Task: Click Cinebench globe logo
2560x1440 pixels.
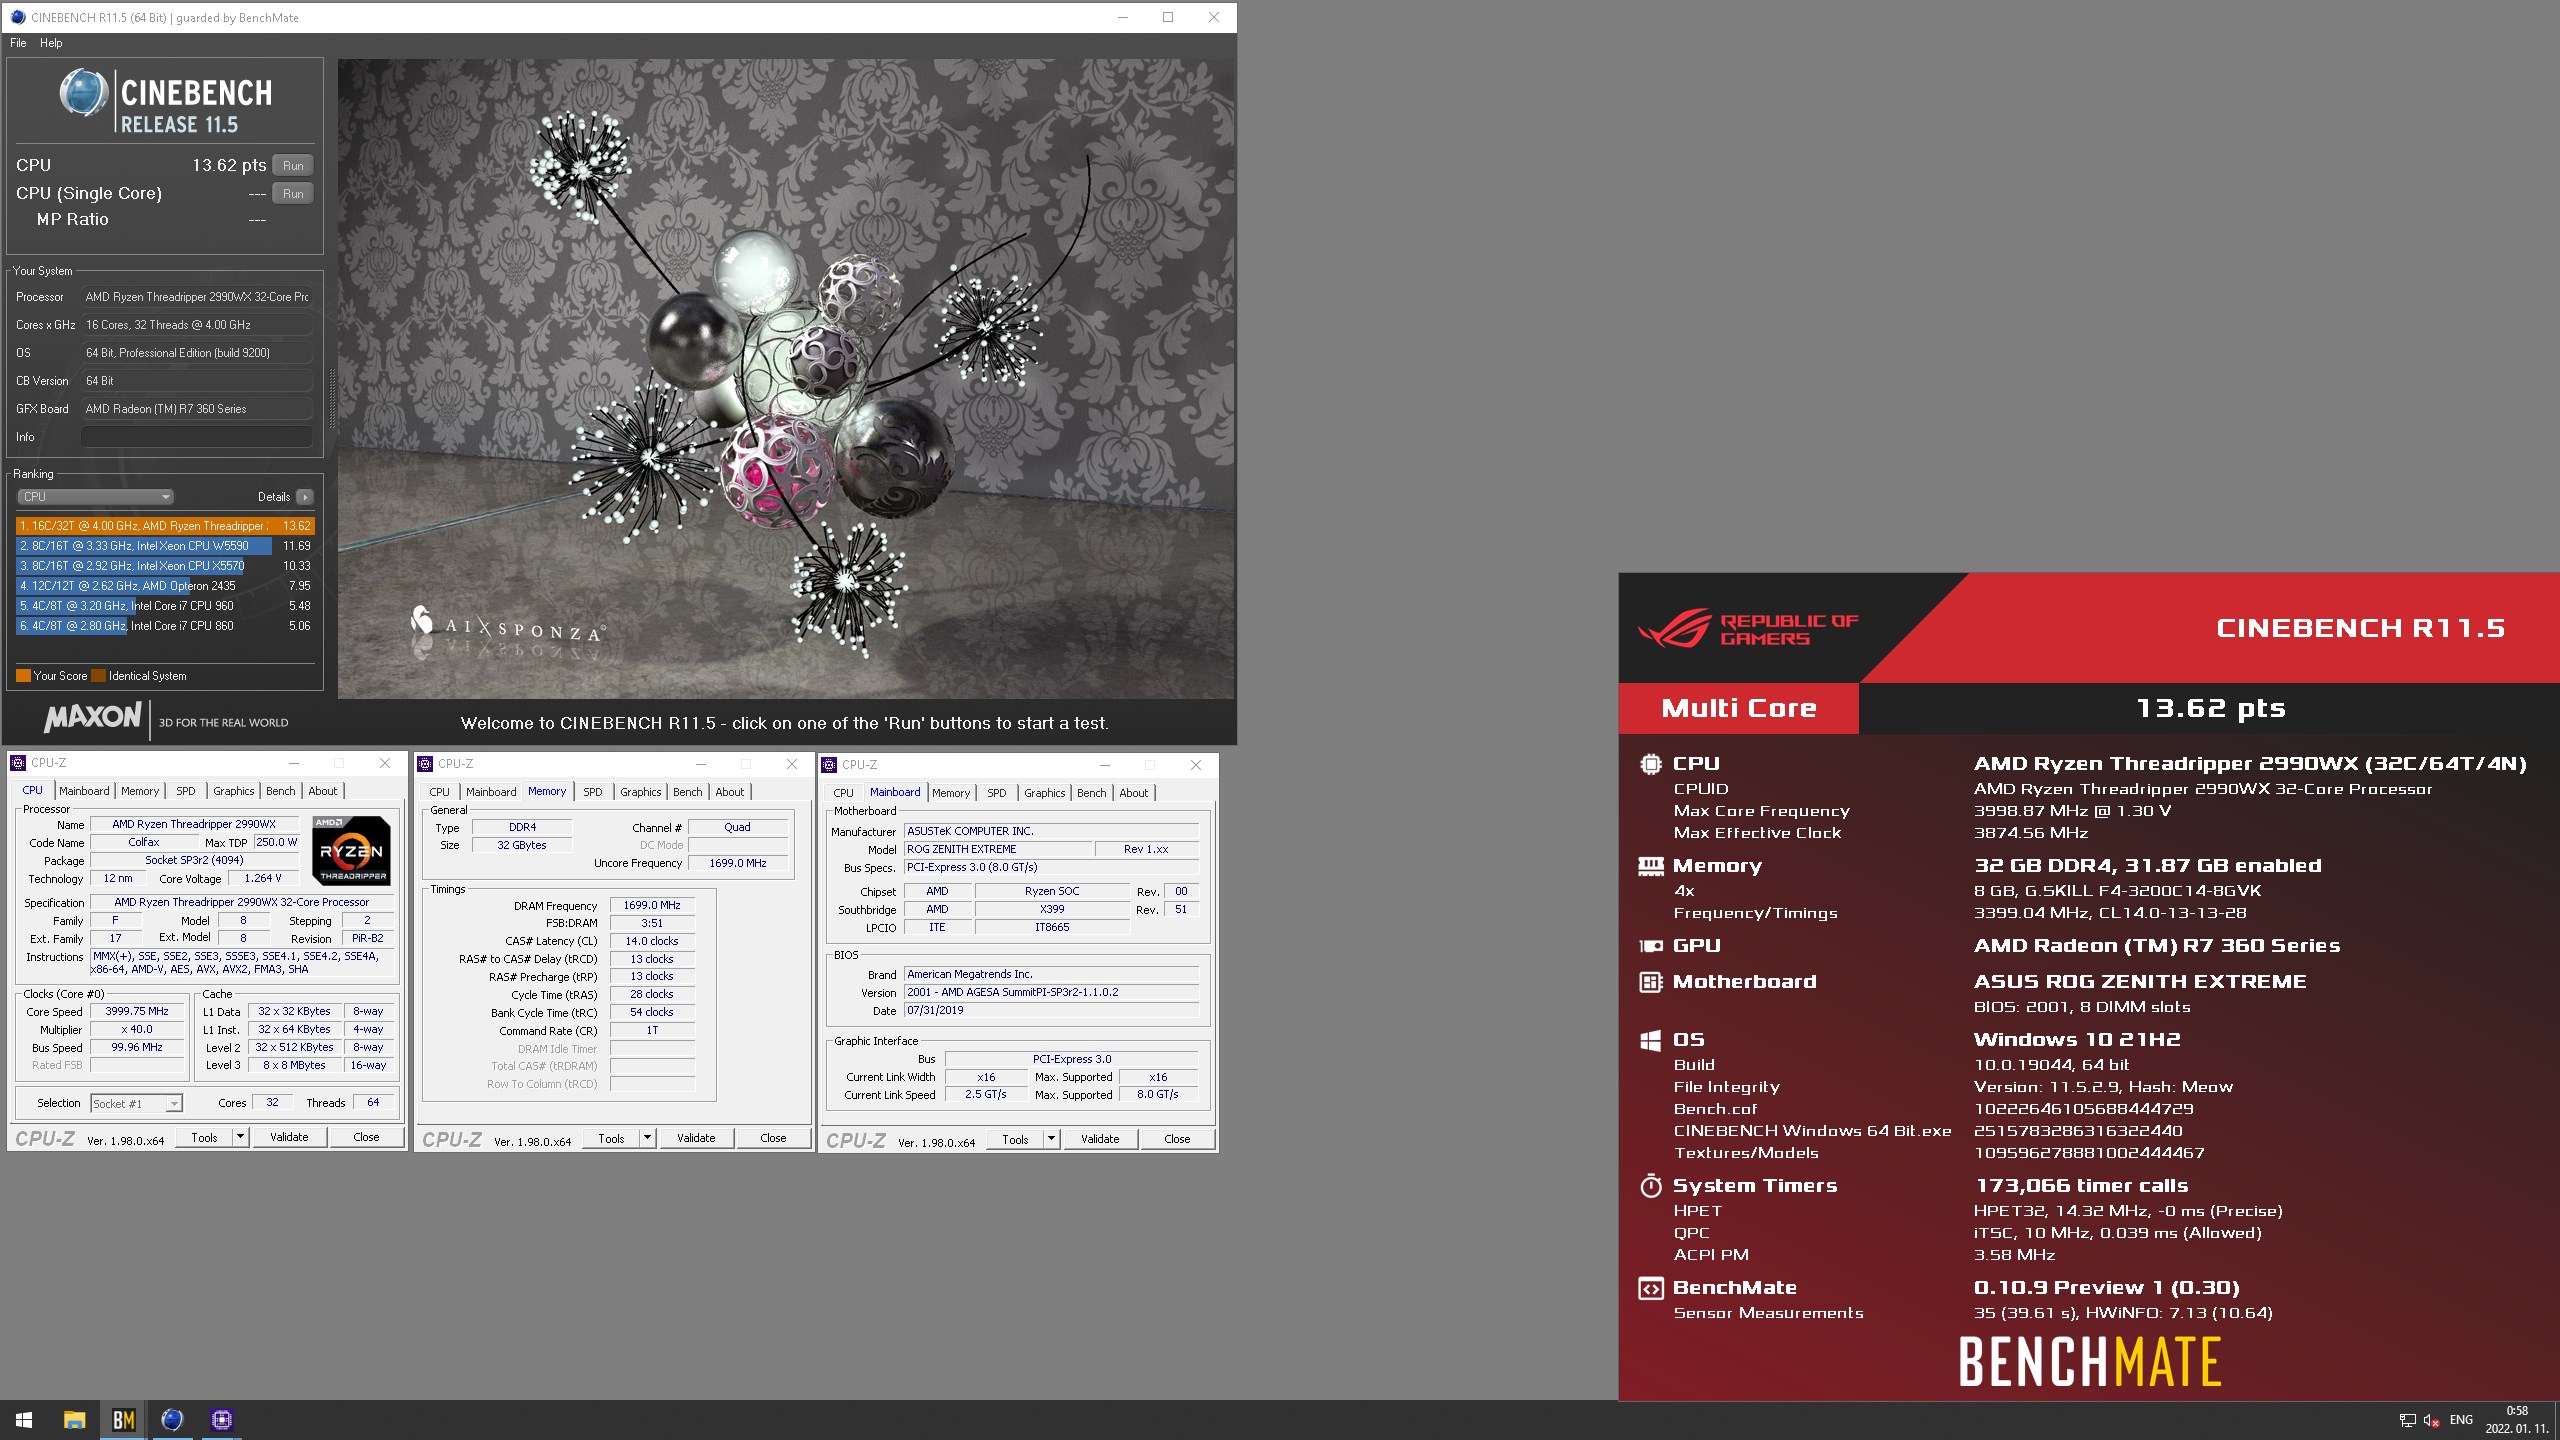Action: (84, 94)
